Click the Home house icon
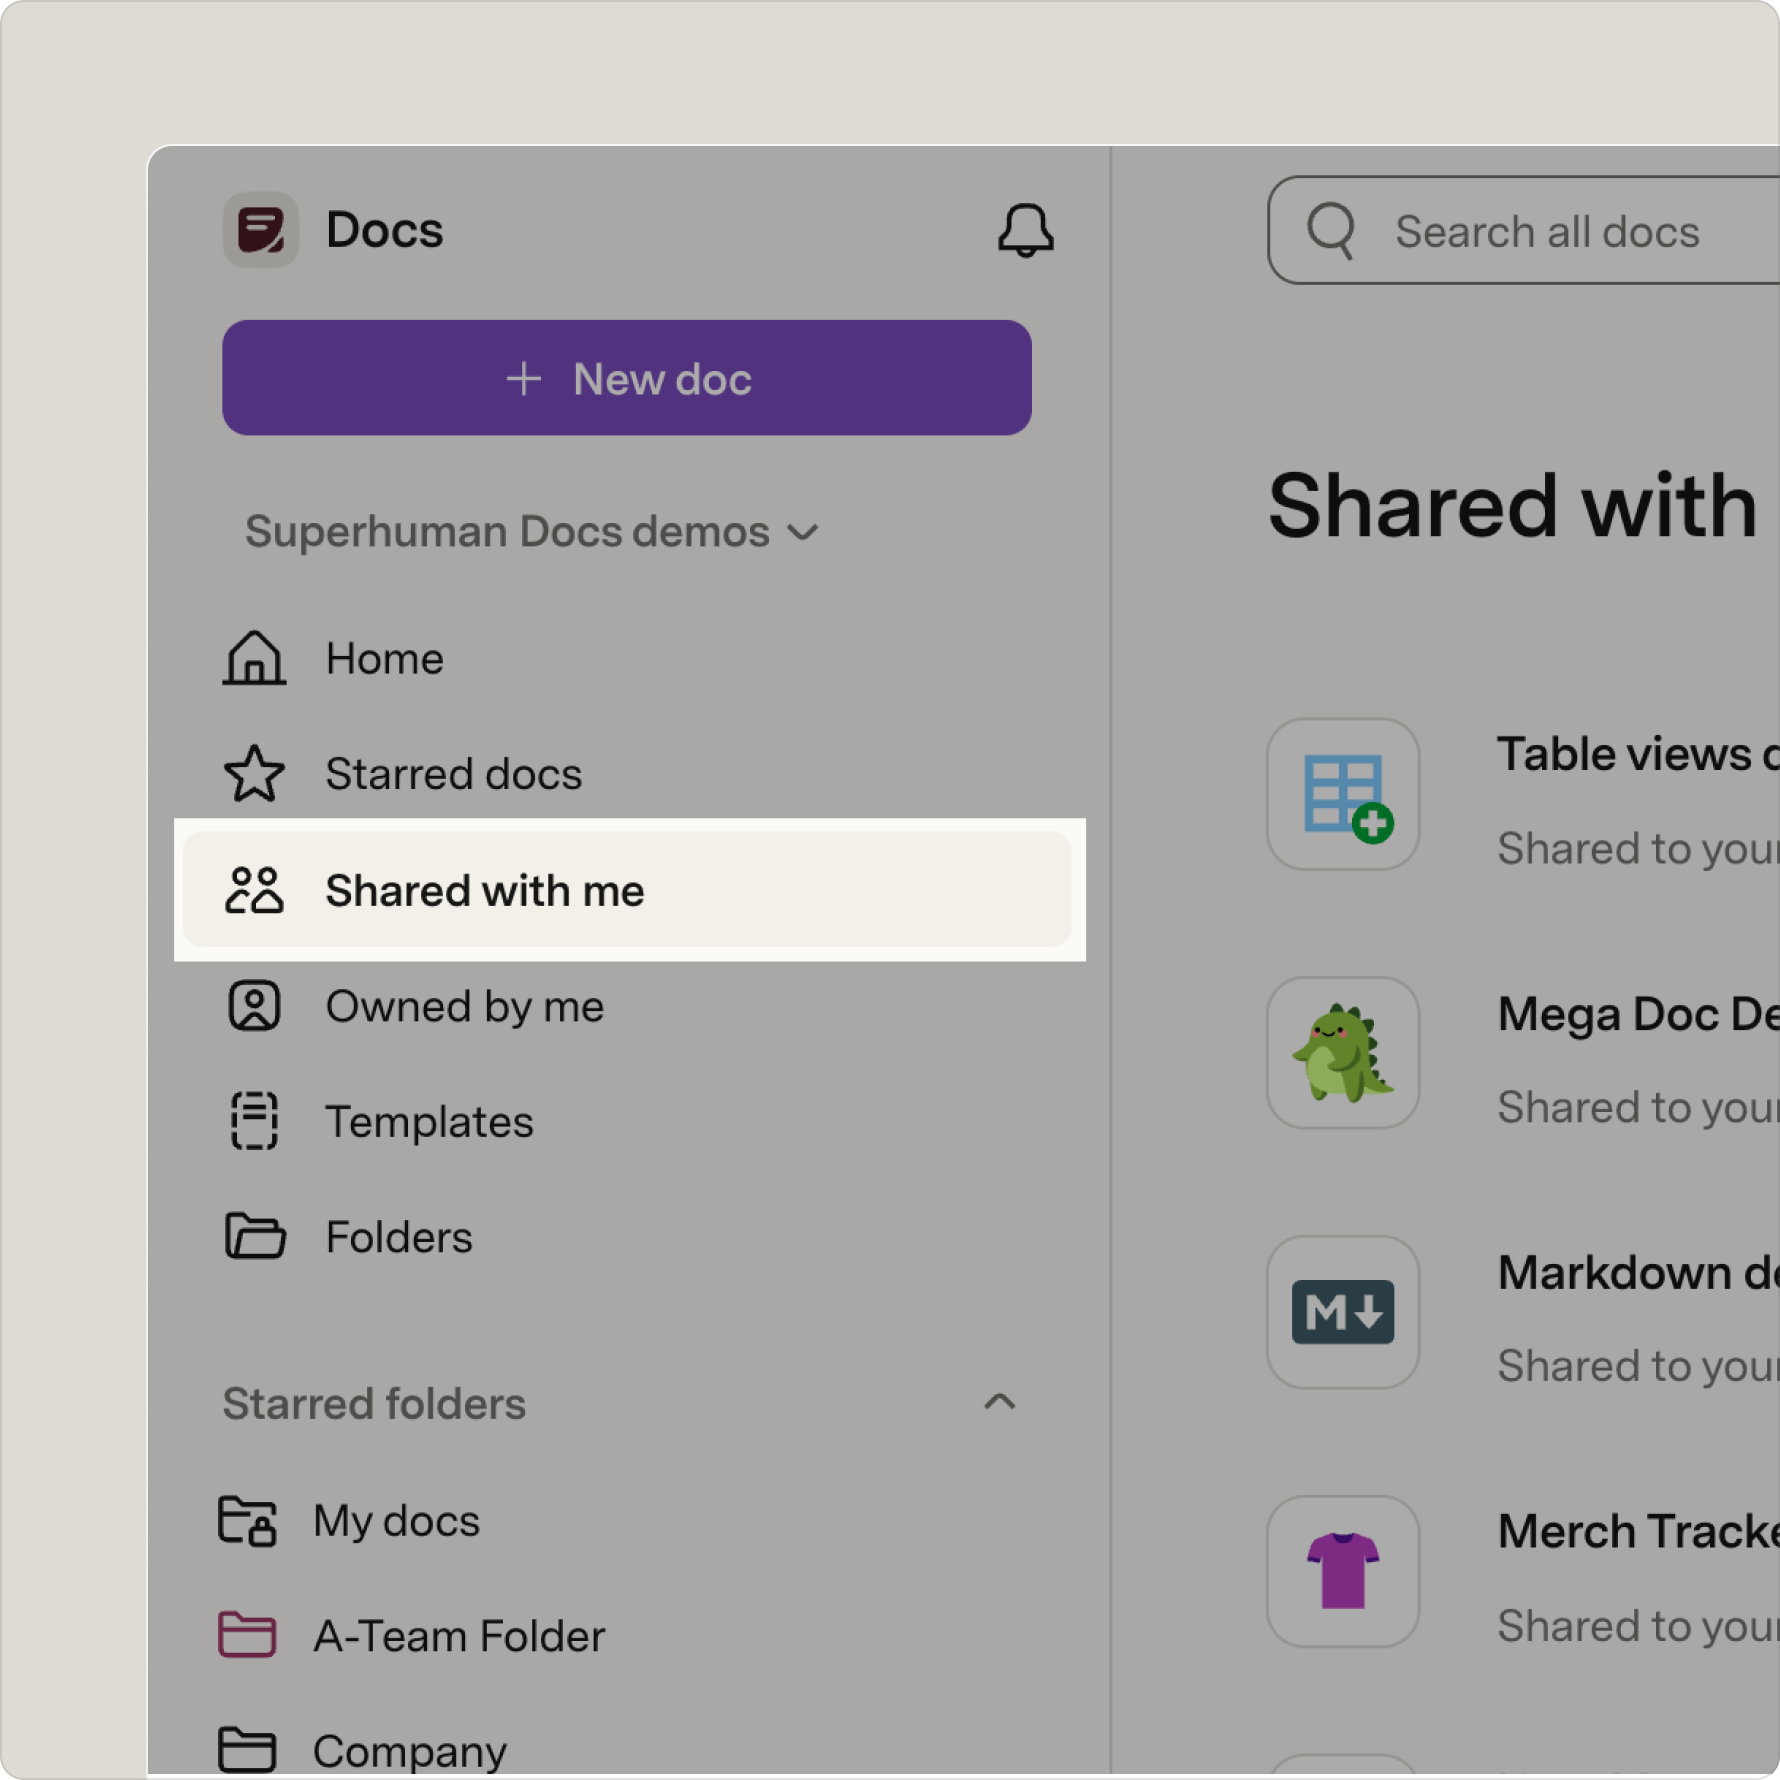1780x1780 pixels. point(254,658)
